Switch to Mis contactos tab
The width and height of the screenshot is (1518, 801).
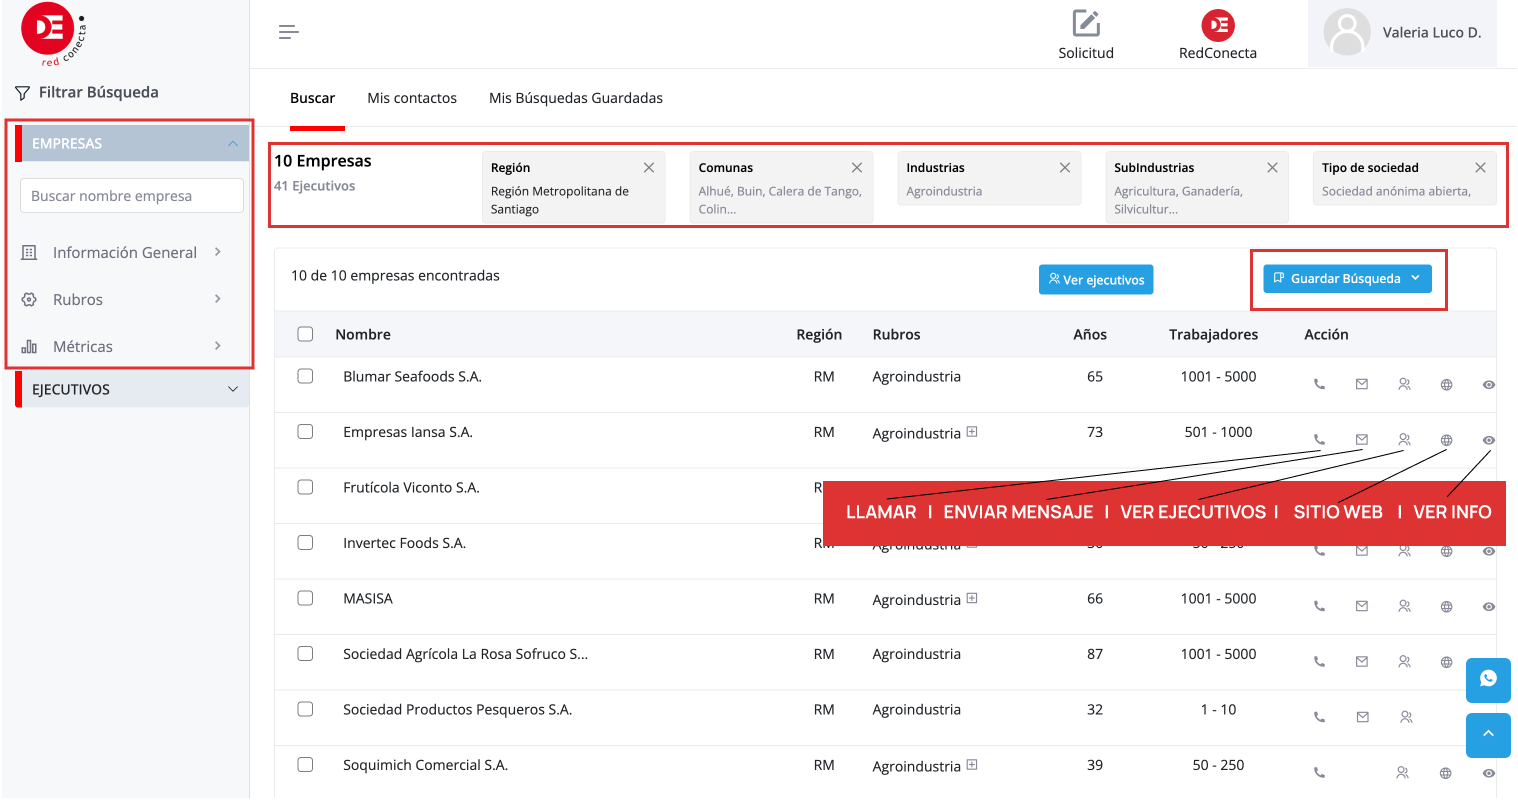tap(412, 98)
